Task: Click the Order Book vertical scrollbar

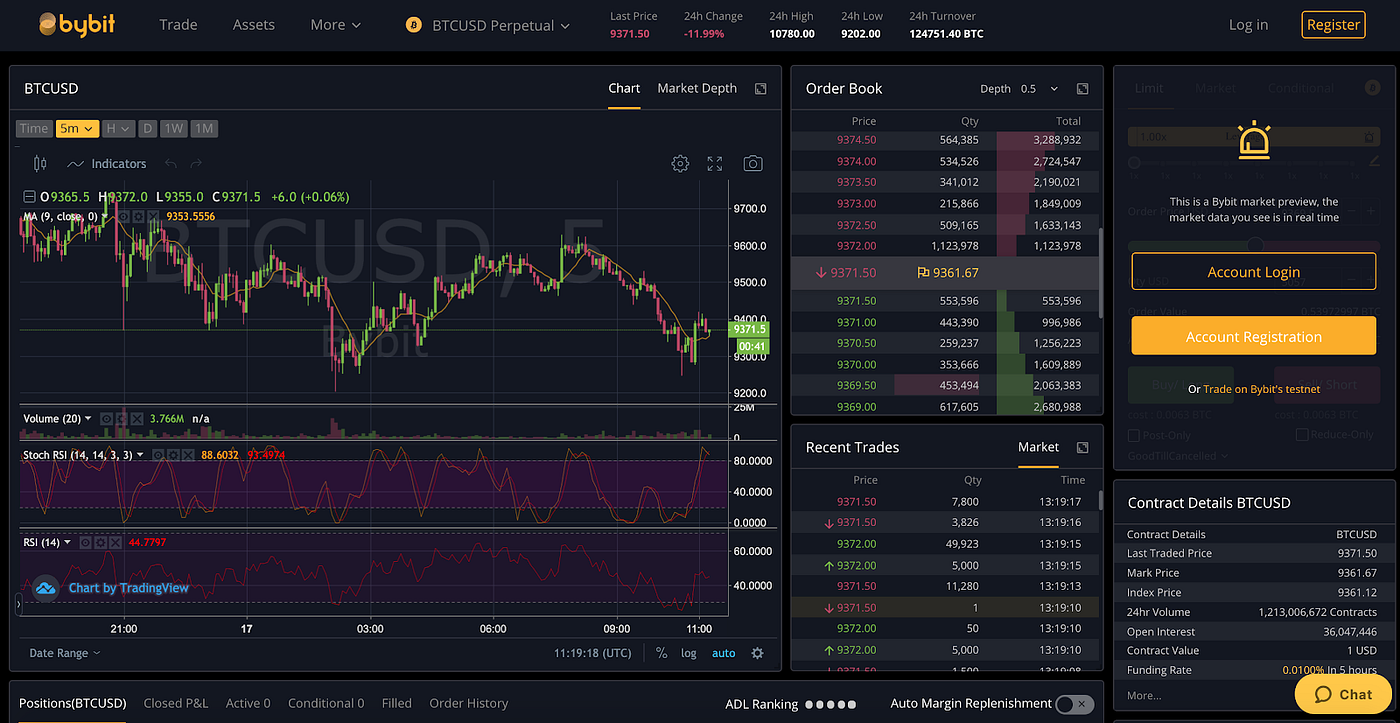Action: 1101,272
